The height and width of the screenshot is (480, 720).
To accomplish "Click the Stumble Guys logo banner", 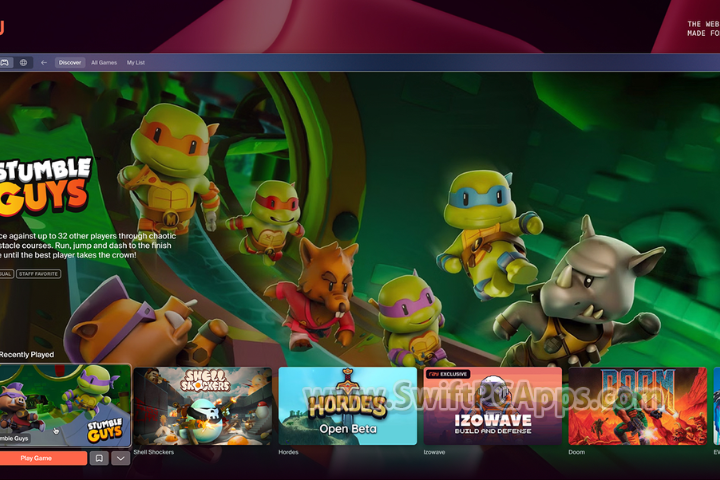I will [x=45, y=186].
